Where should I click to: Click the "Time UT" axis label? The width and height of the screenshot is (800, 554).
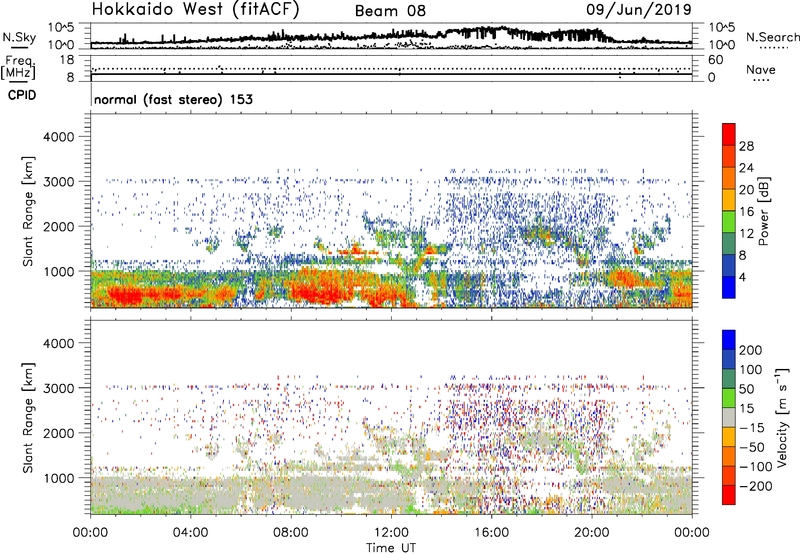tap(391, 548)
